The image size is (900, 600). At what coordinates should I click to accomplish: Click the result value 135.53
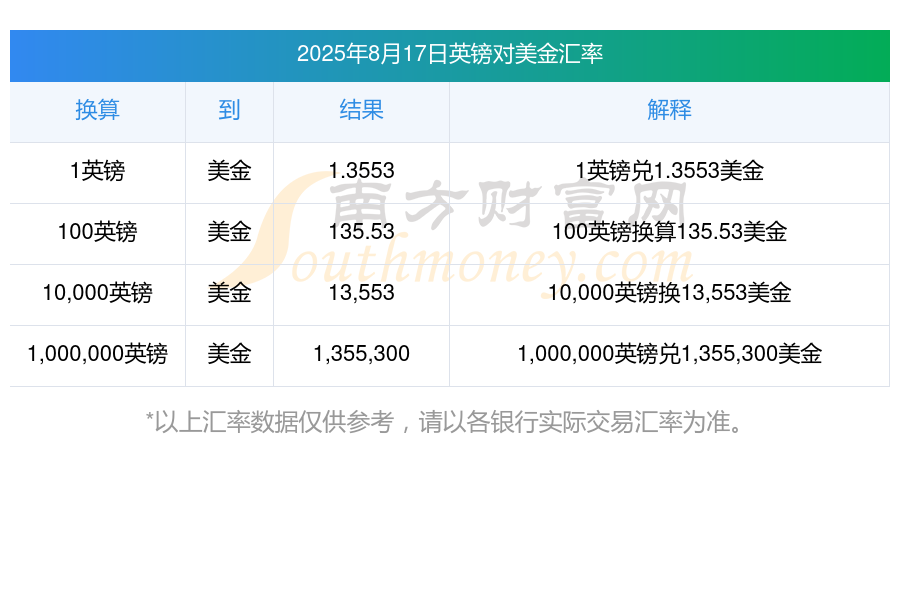click(x=361, y=232)
